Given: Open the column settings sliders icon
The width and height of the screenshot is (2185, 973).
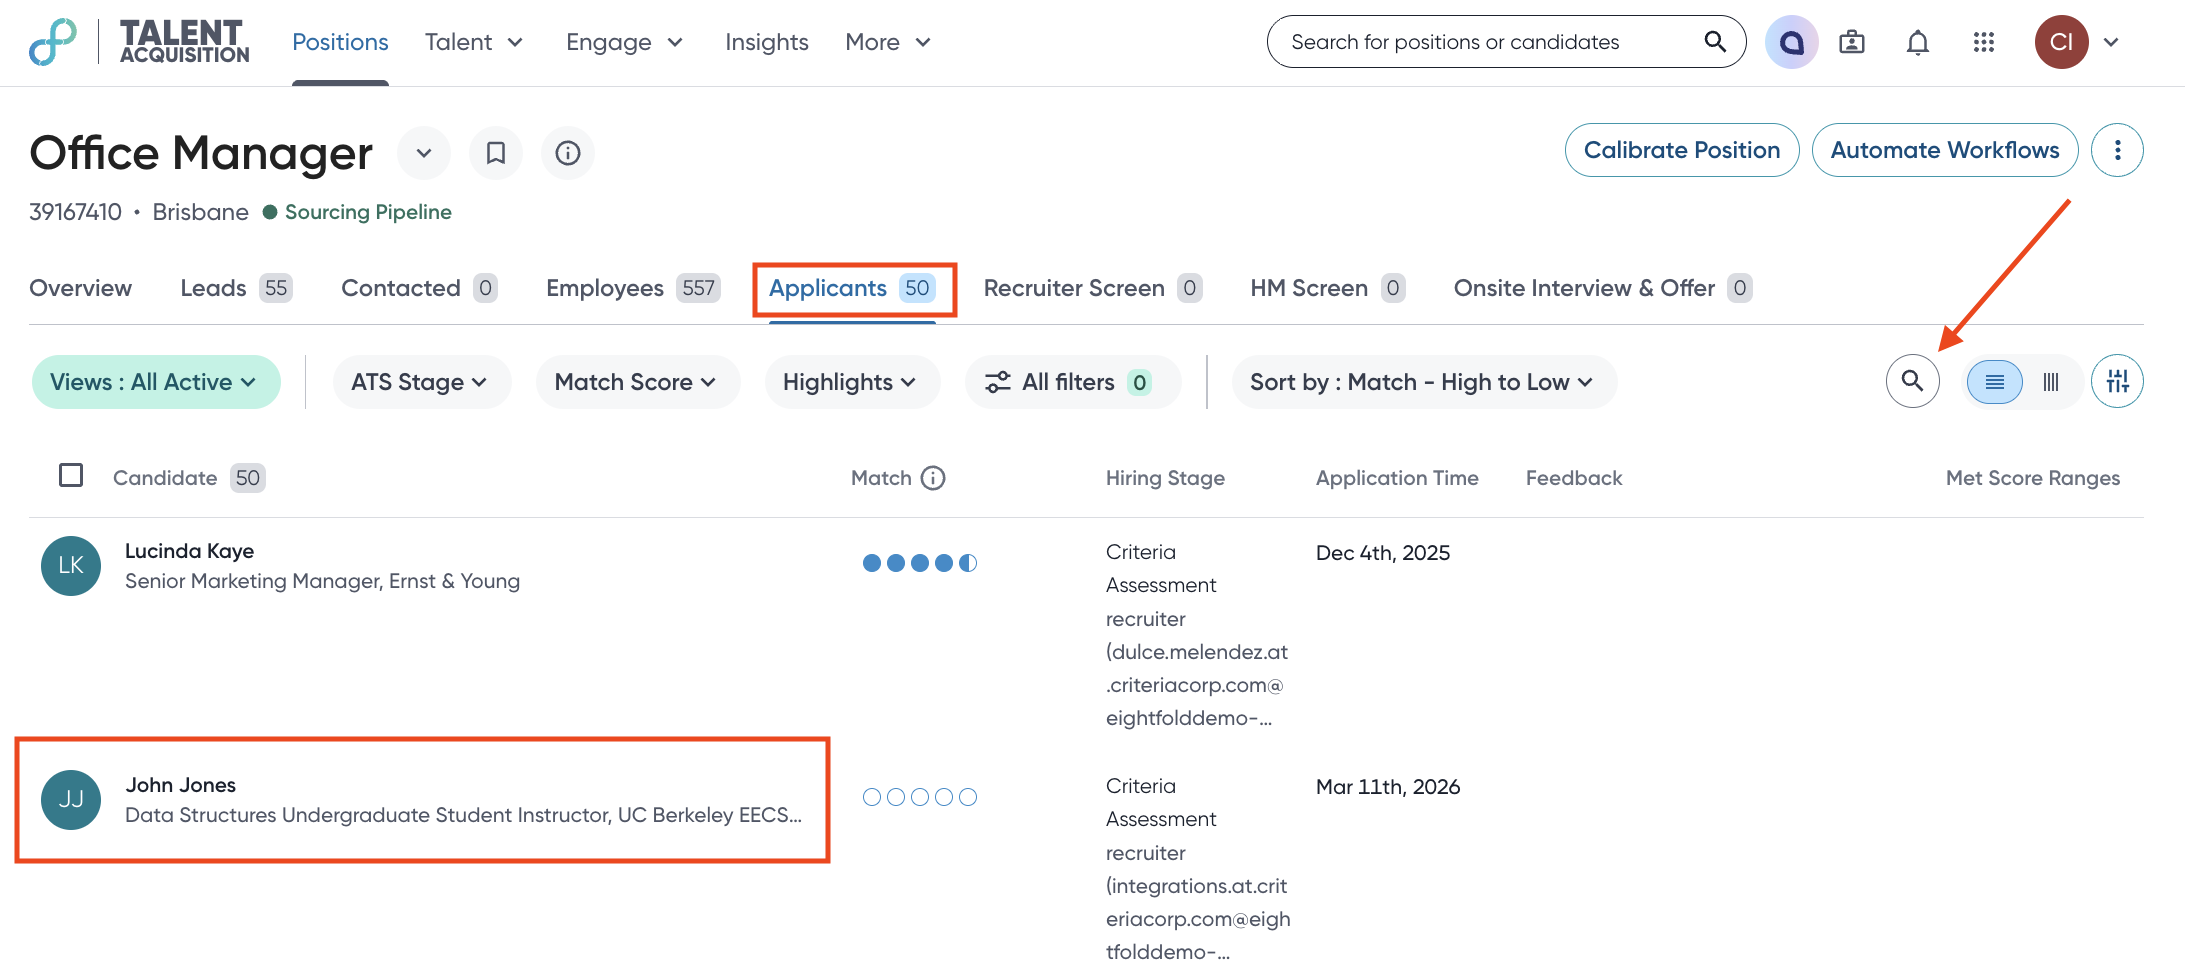Looking at the screenshot, I should [2117, 381].
